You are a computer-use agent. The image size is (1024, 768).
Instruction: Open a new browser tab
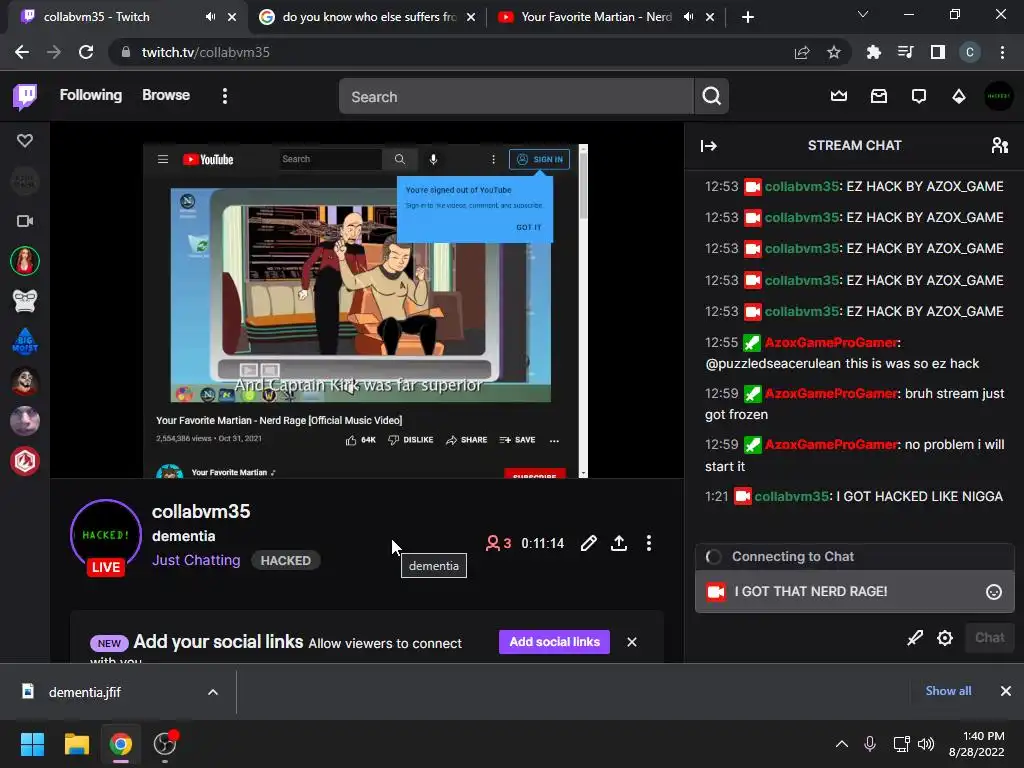click(748, 17)
